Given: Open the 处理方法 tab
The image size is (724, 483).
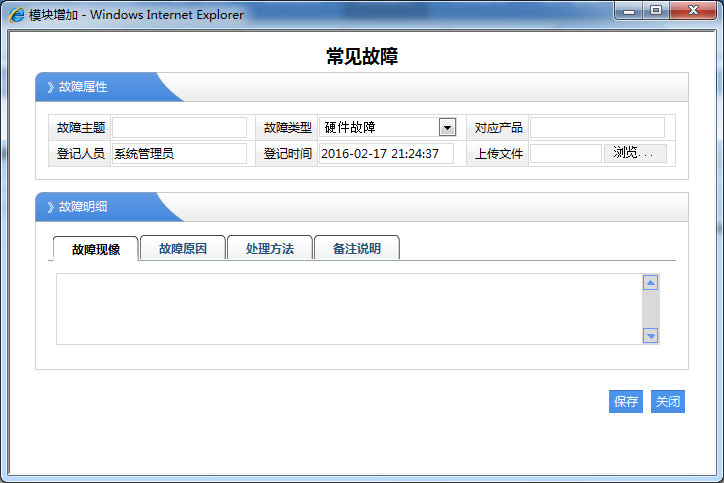Looking at the screenshot, I should tap(270, 248).
